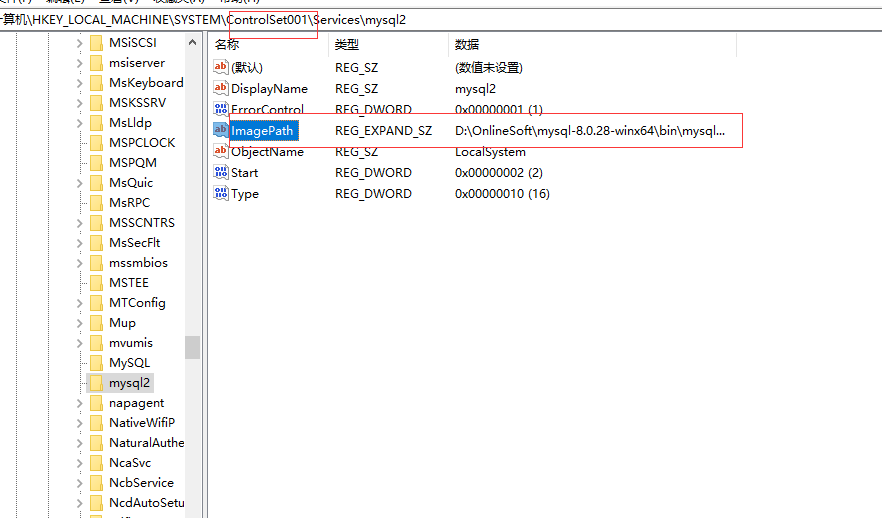Click the Start DWORD value icon
The width and height of the screenshot is (882, 518).
220,172
